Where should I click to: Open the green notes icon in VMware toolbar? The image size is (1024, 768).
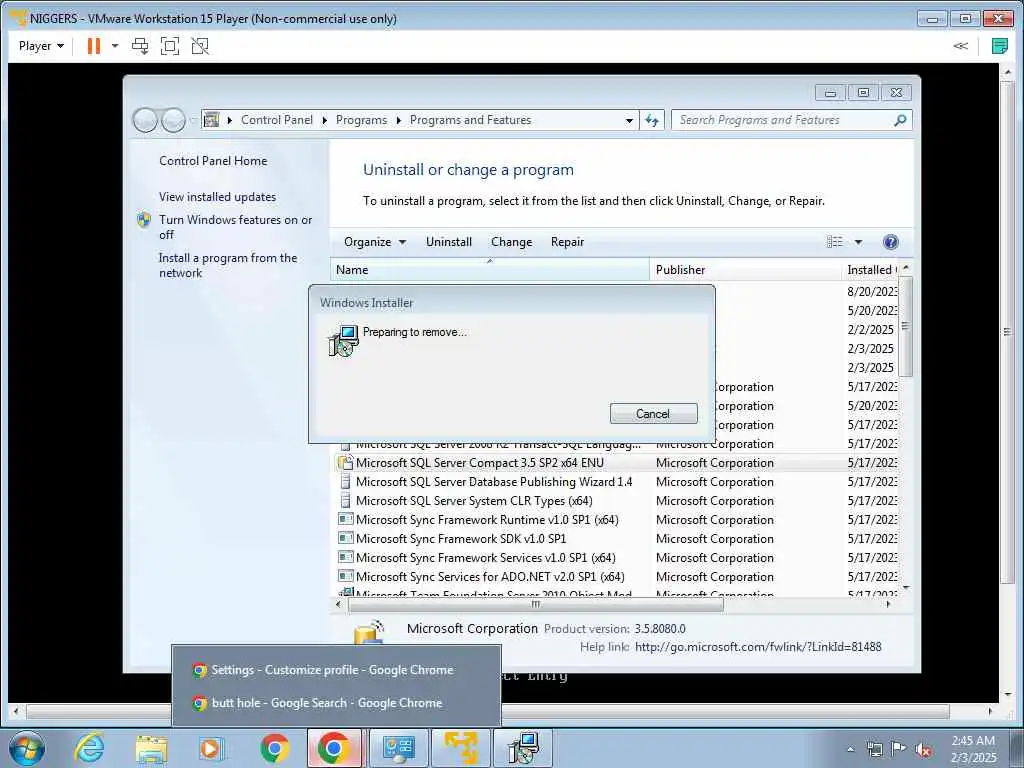click(999, 46)
